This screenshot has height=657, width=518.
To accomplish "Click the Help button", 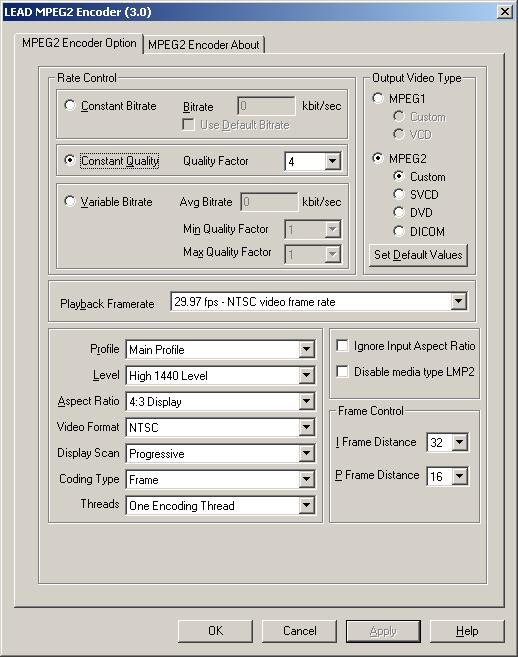I will (x=467, y=631).
